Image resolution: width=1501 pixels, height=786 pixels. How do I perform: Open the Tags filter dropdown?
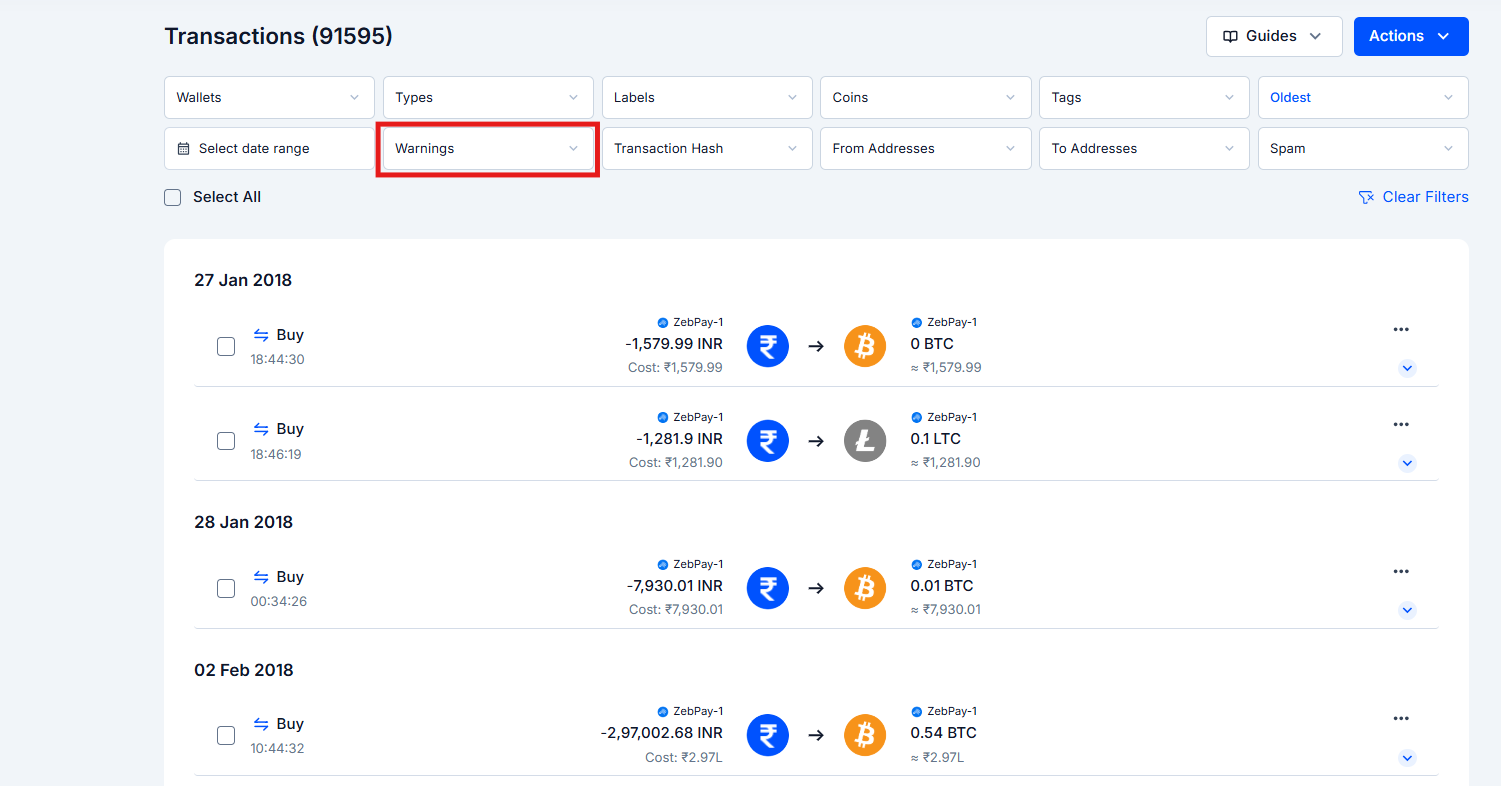1144,97
